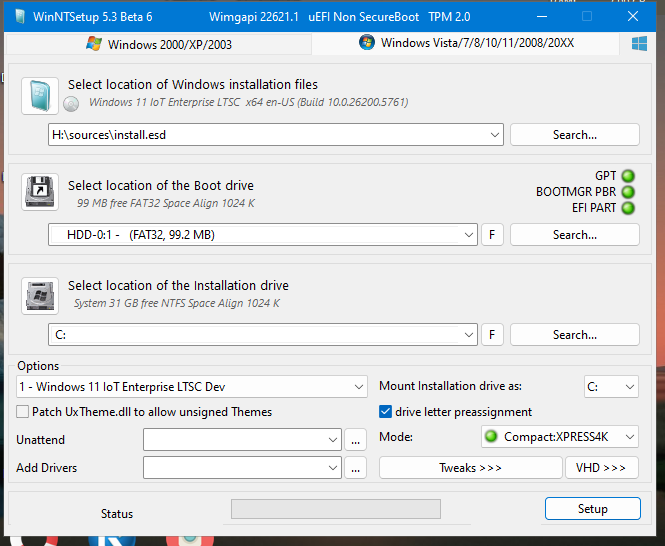The image size is (665, 546).
Task: Expand the installation drive C: dropdown
Action: (469, 335)
